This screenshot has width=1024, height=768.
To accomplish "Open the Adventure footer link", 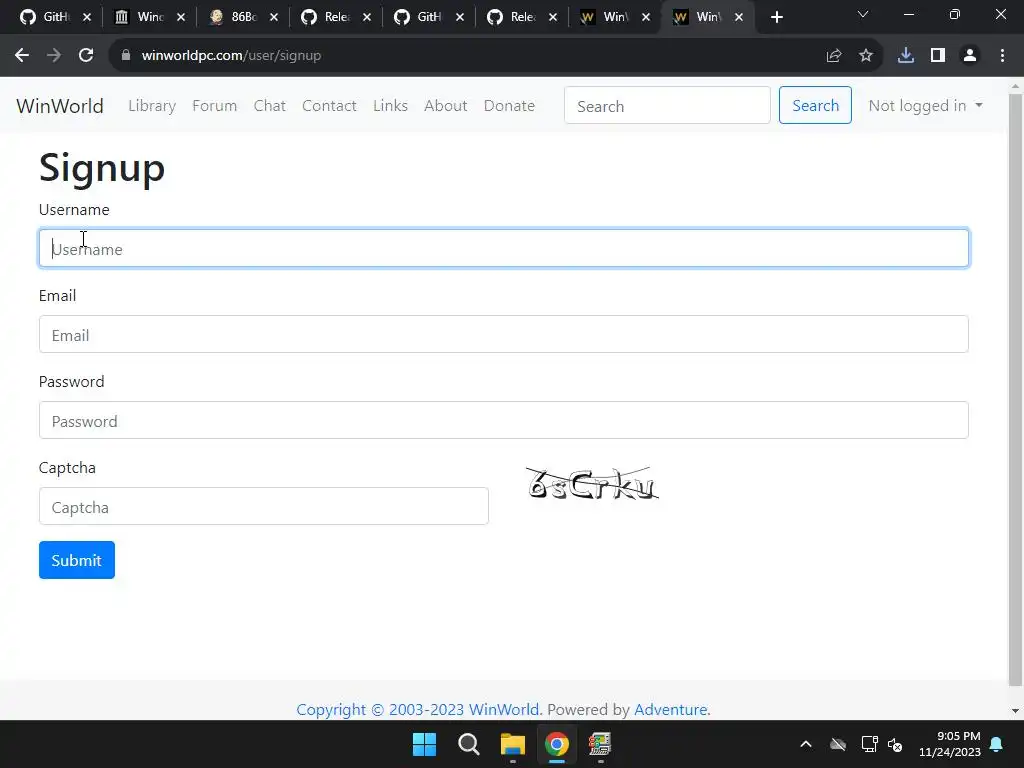I will 670,709.
